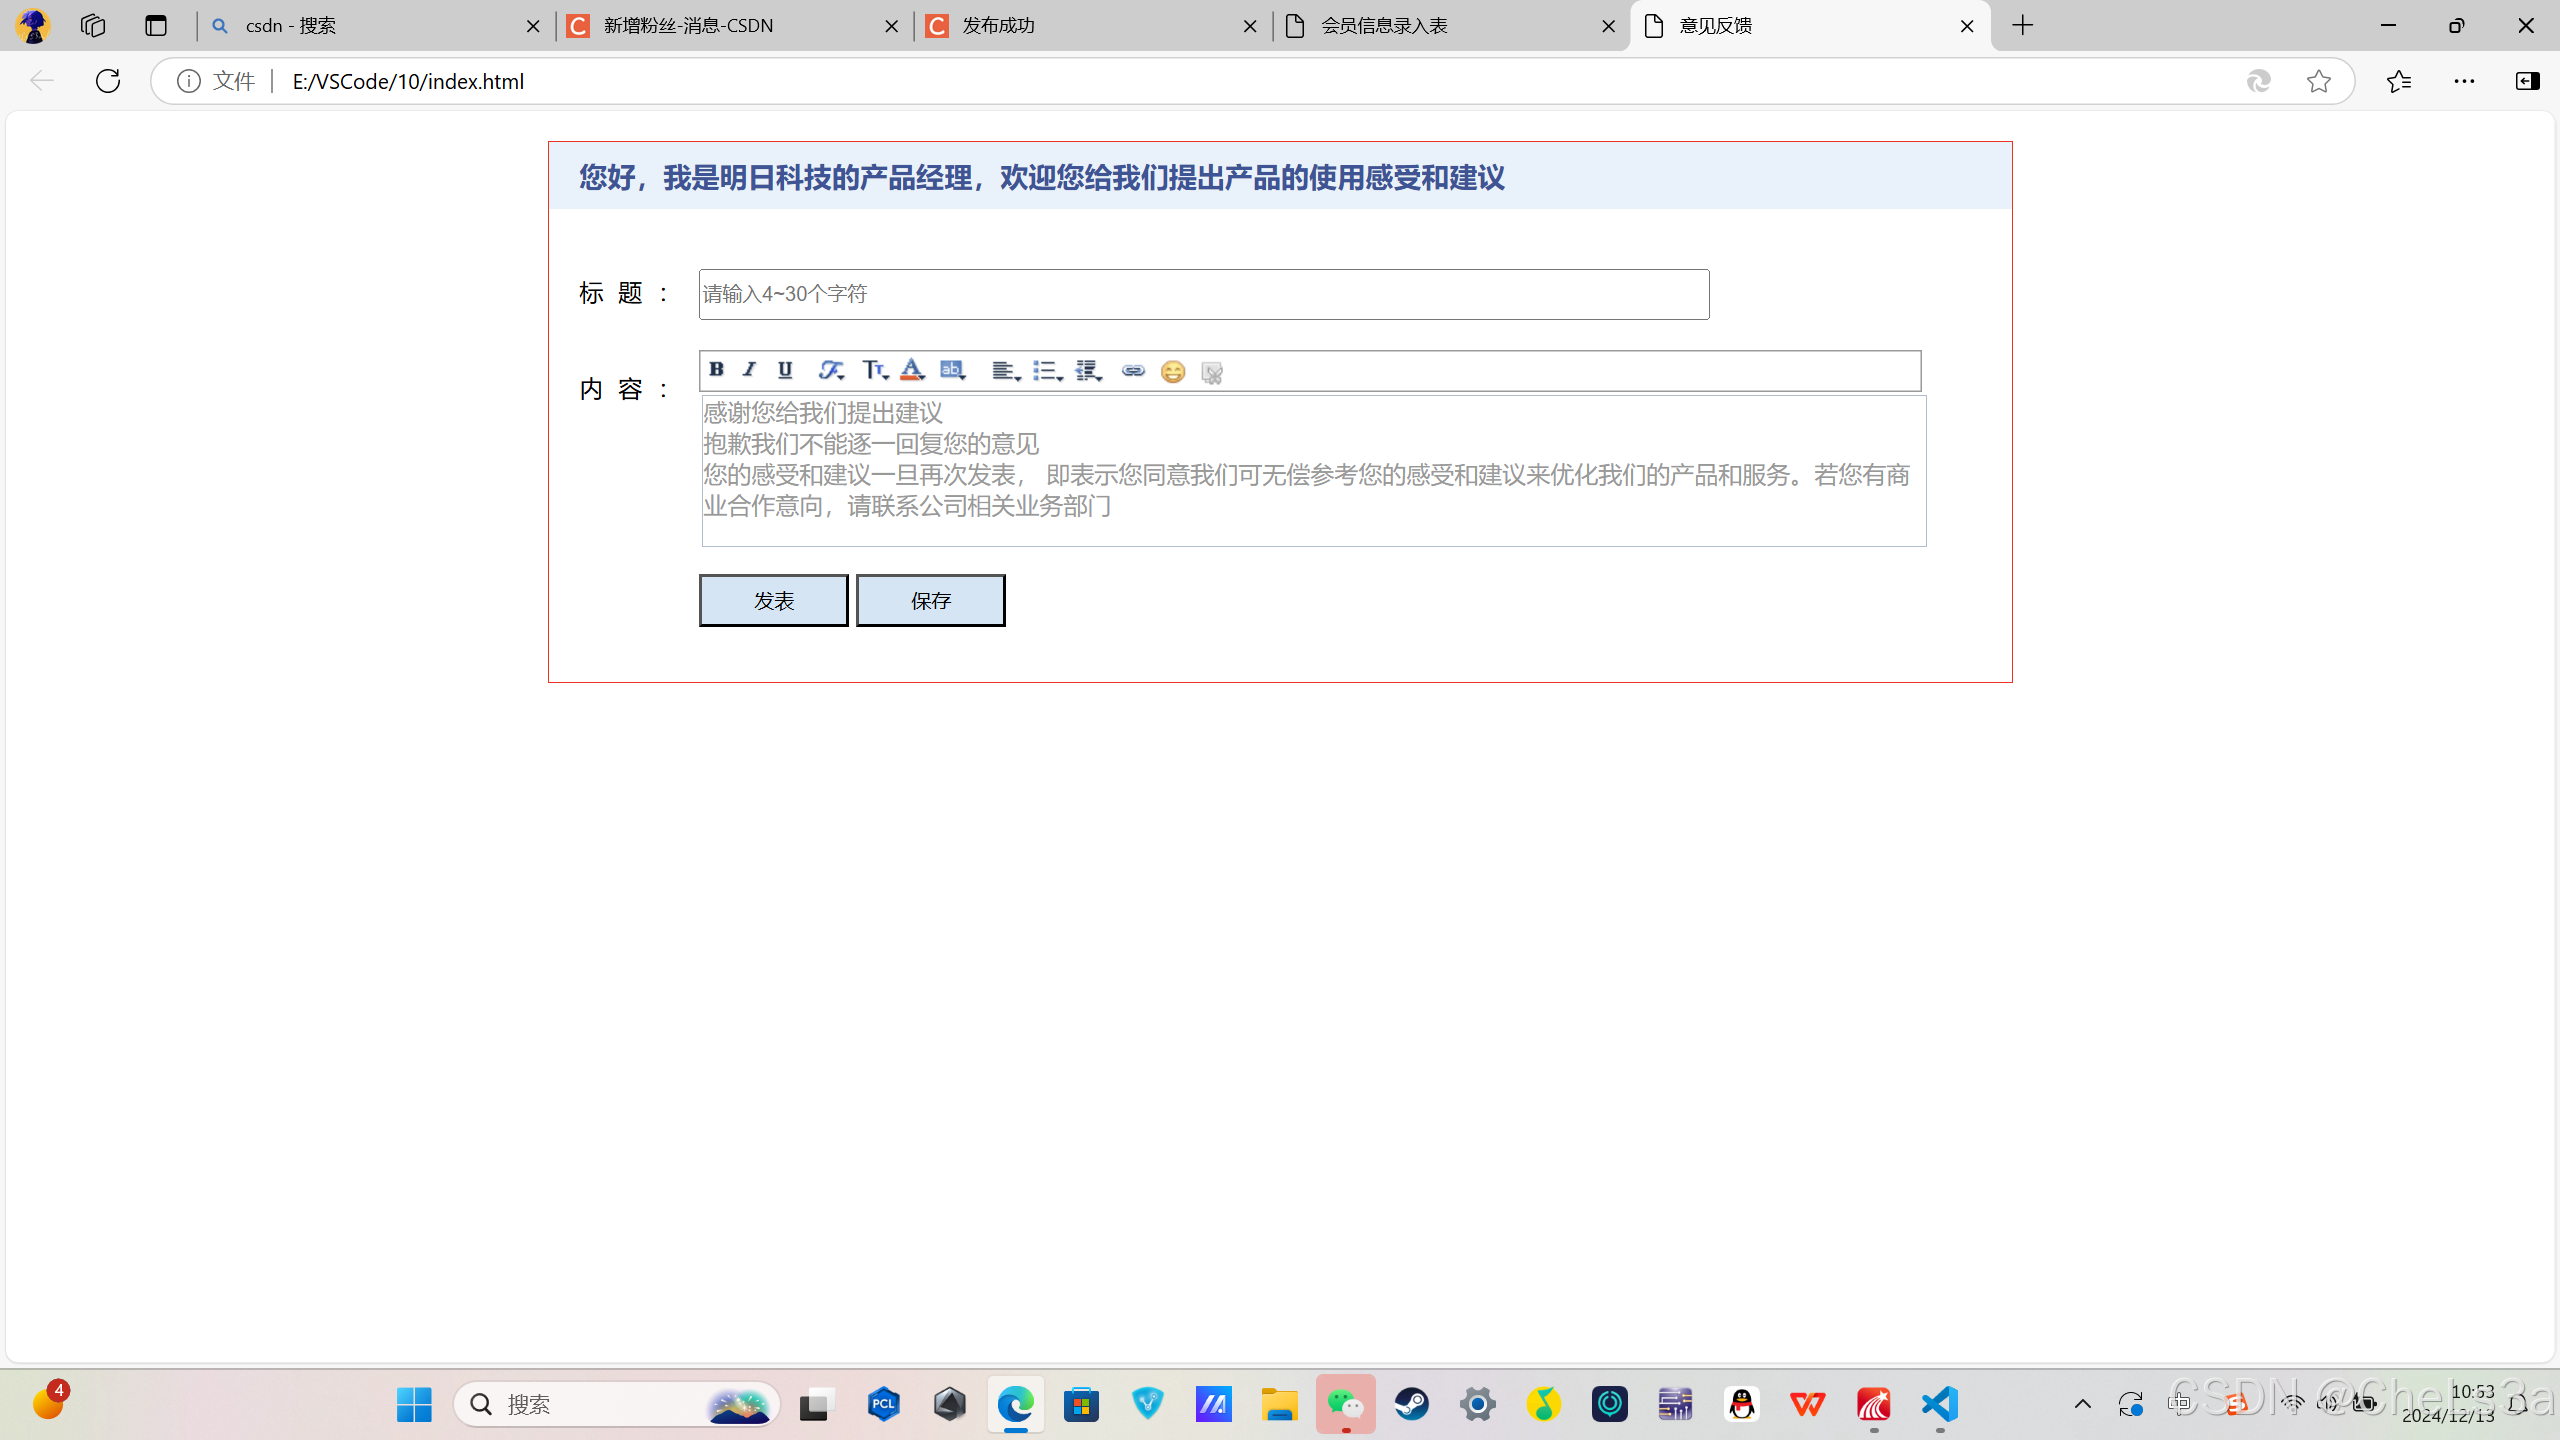
Task: Toggle underline formatting in editor toolbar
Action: (x=785, y=370)
